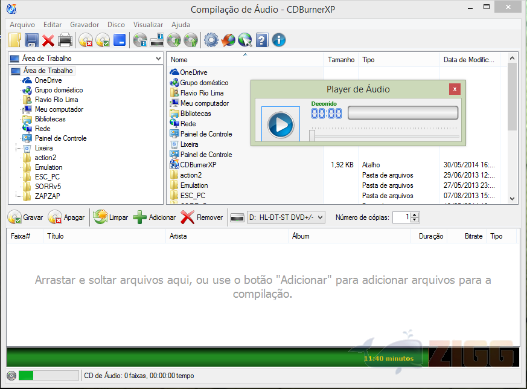Increase the number of copies with up arrow
Image resolution: width=527 pixels, height=389 pixels.
coord(415,215)
